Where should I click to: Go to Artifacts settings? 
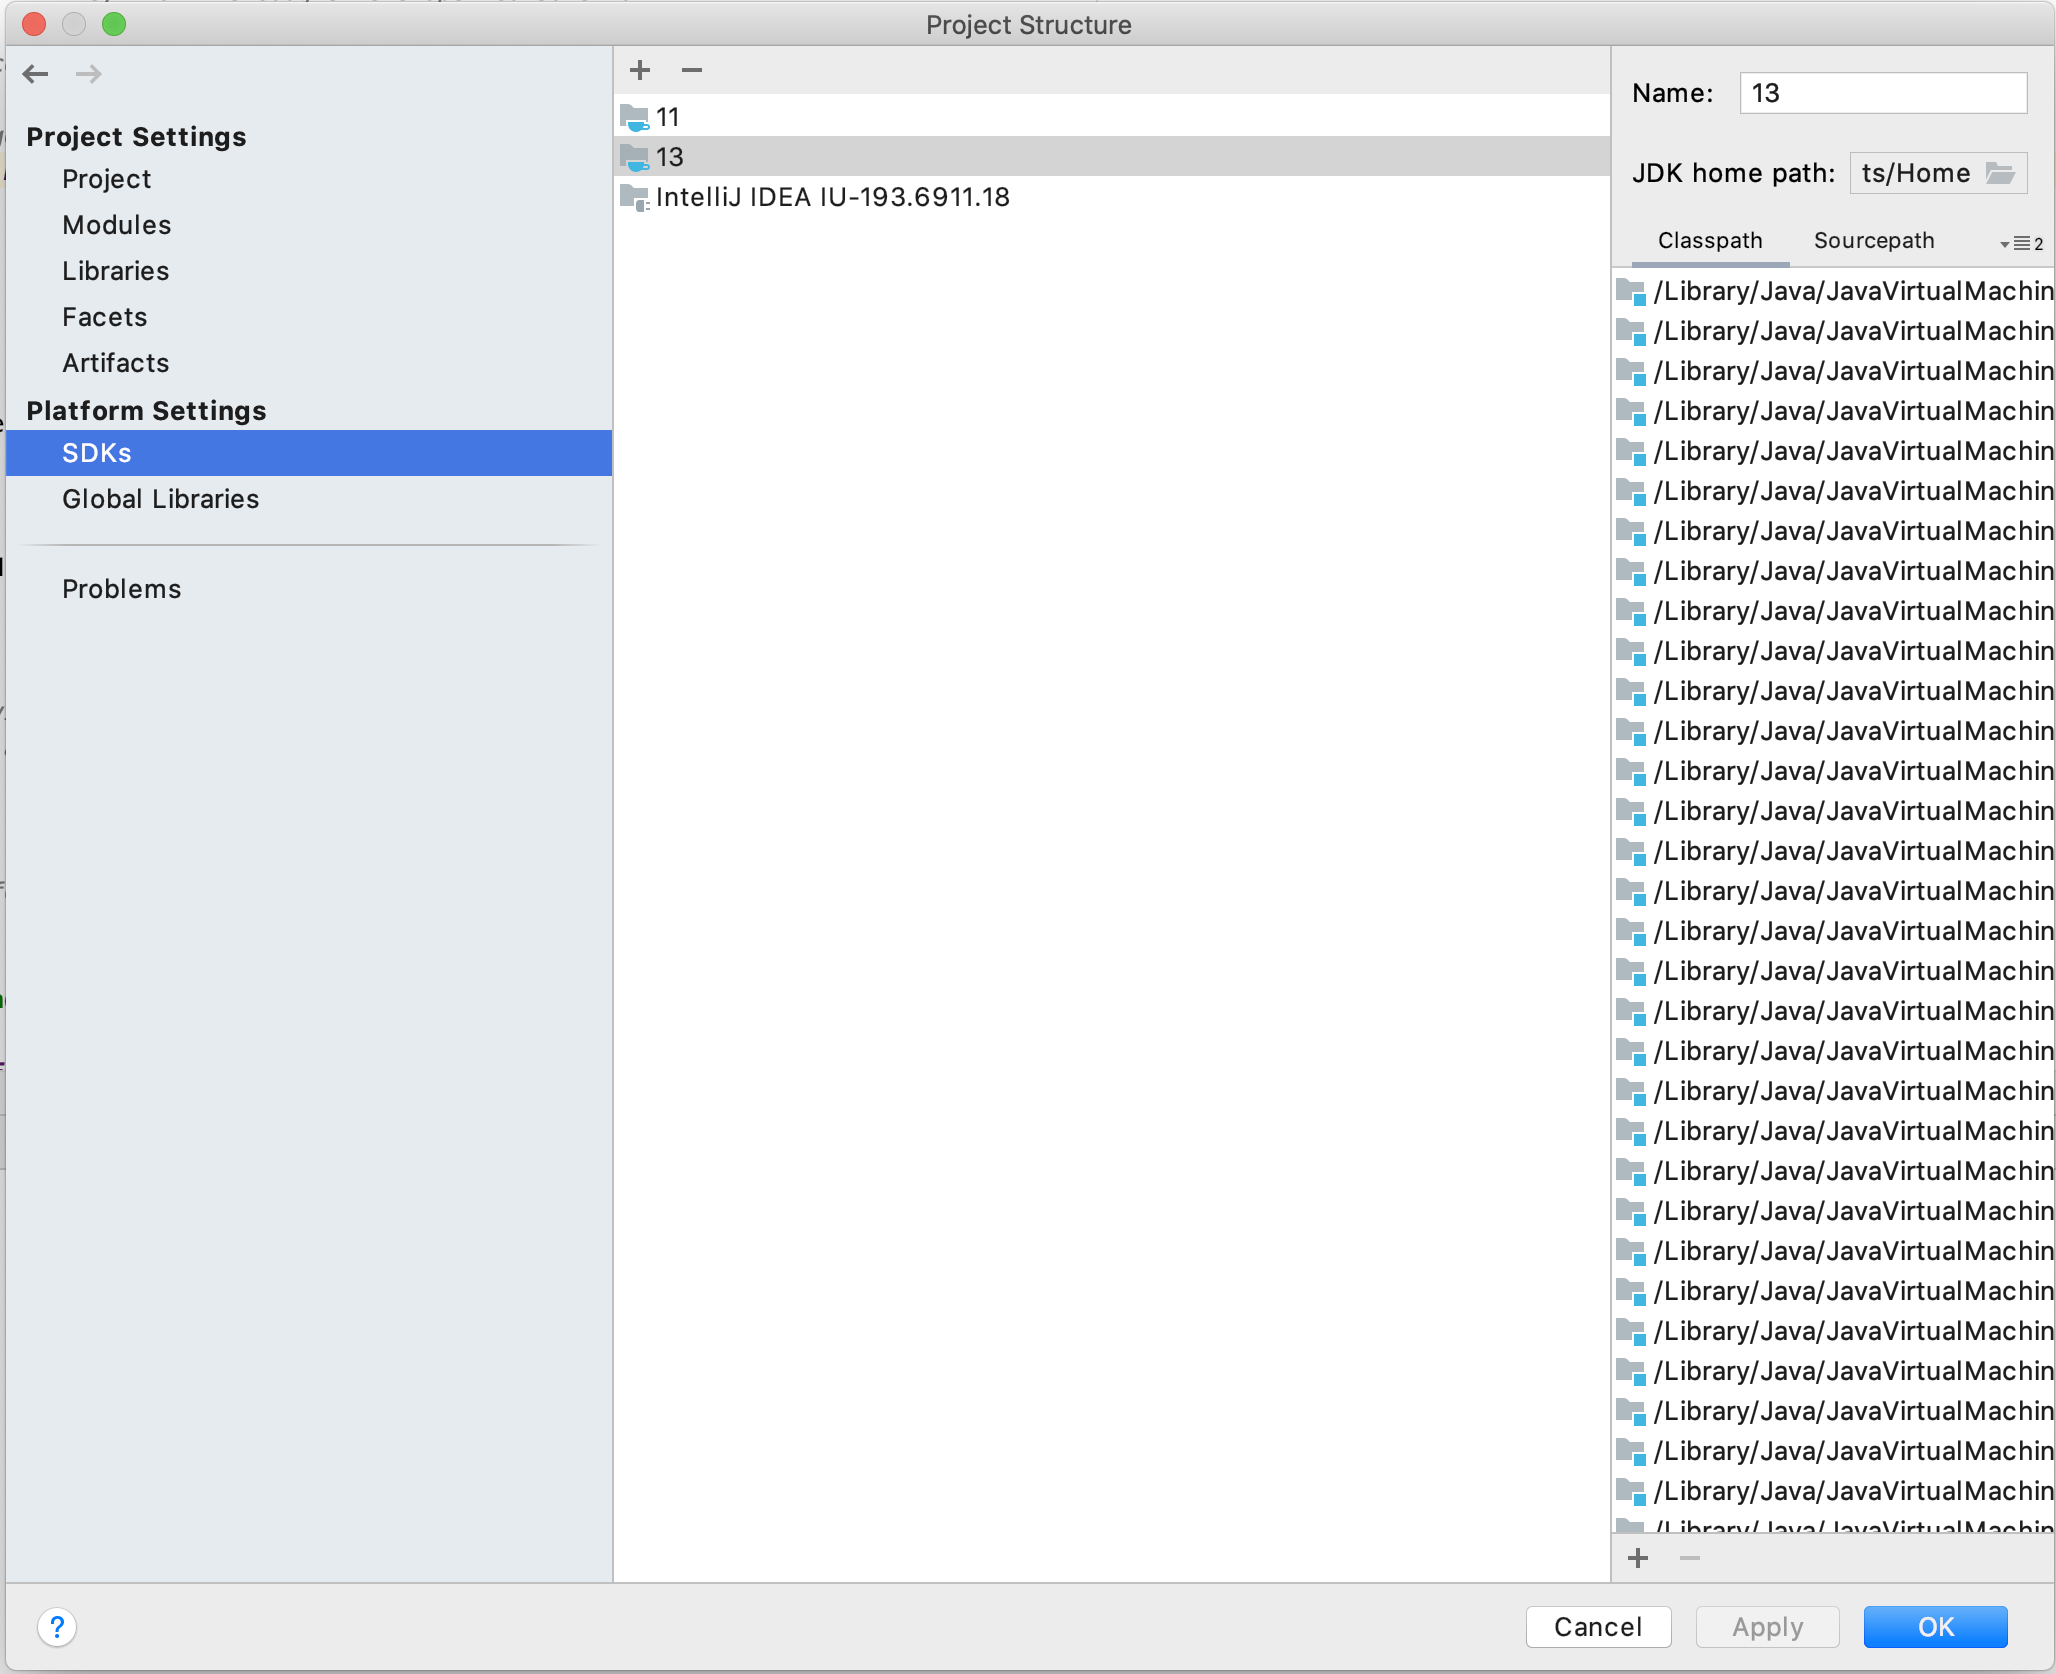click(115, 363)
